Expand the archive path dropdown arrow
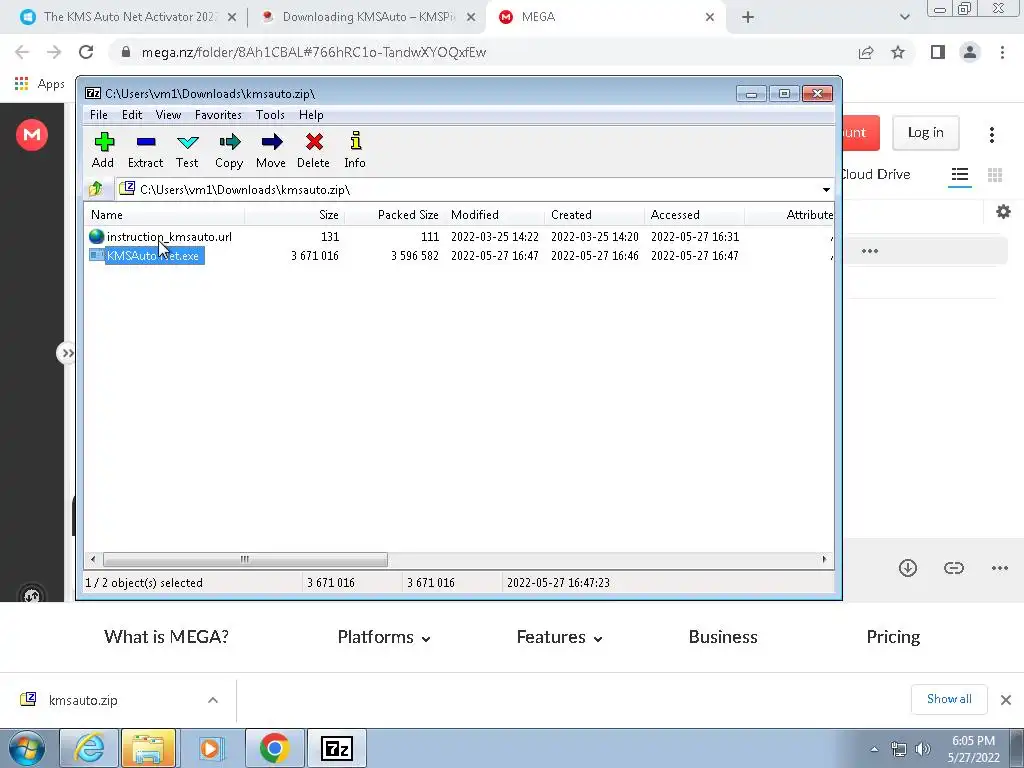The height and width of the screenshot is (768, 1024). [x=826, y=189]
